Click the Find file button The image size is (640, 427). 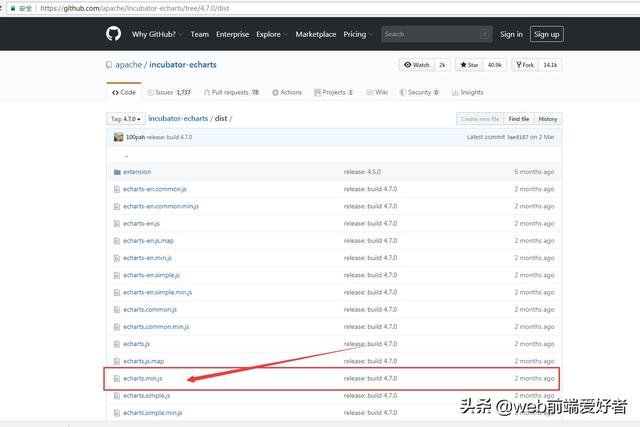(x=519, y=119)
